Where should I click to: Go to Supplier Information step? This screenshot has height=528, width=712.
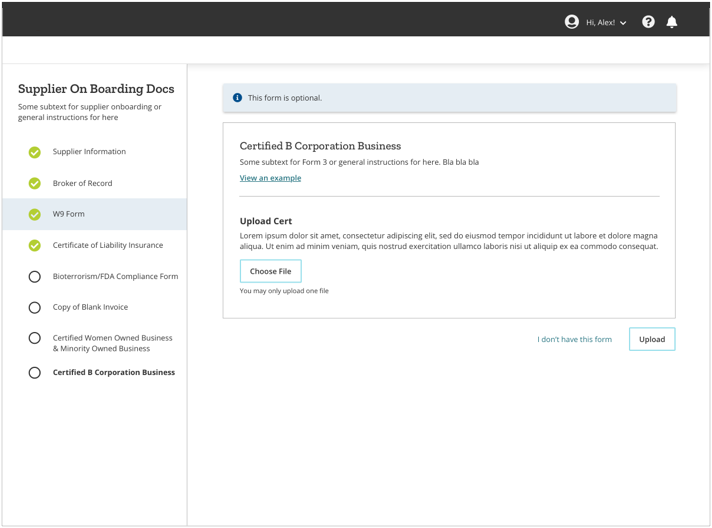[89, 152]
